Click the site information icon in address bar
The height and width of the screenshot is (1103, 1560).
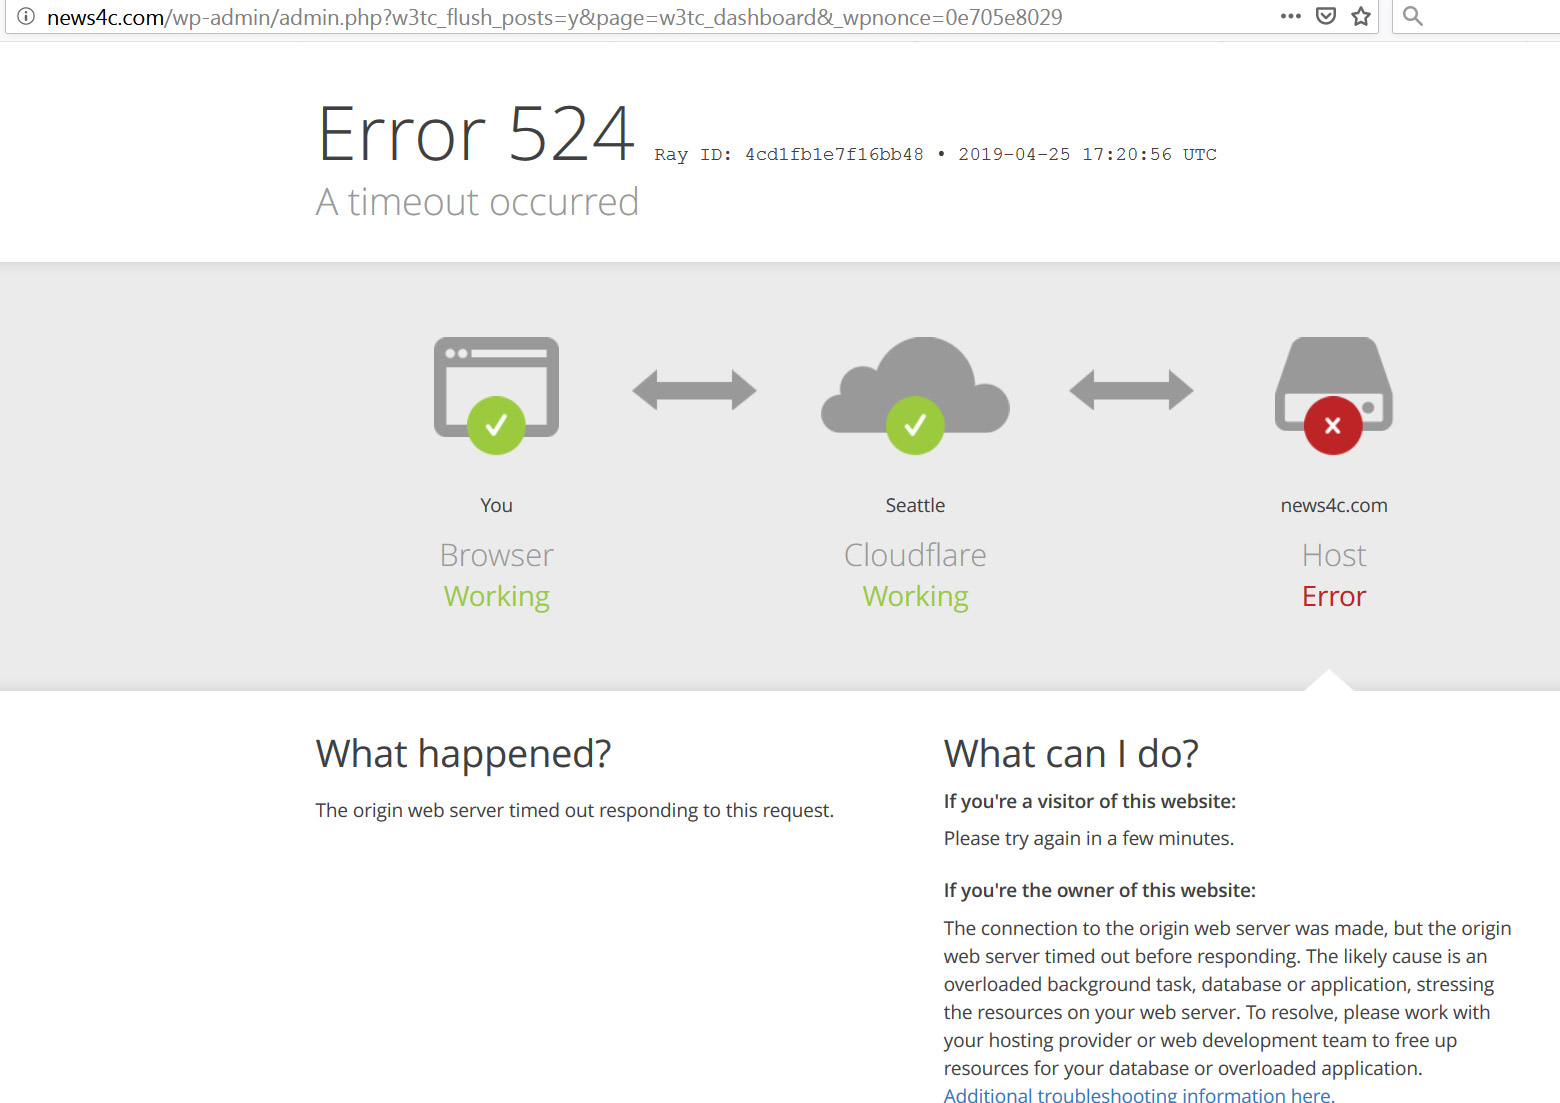[x=26, y=16]
